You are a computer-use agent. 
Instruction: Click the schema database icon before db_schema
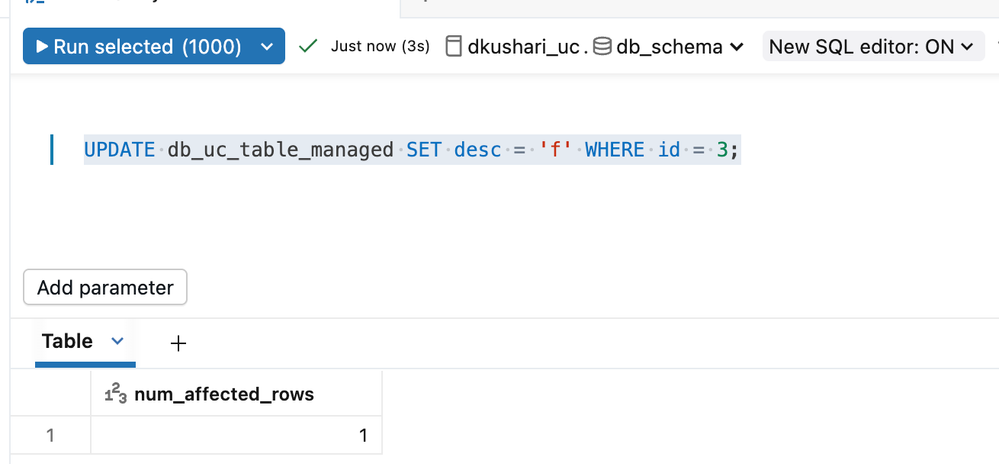point(602,46)
